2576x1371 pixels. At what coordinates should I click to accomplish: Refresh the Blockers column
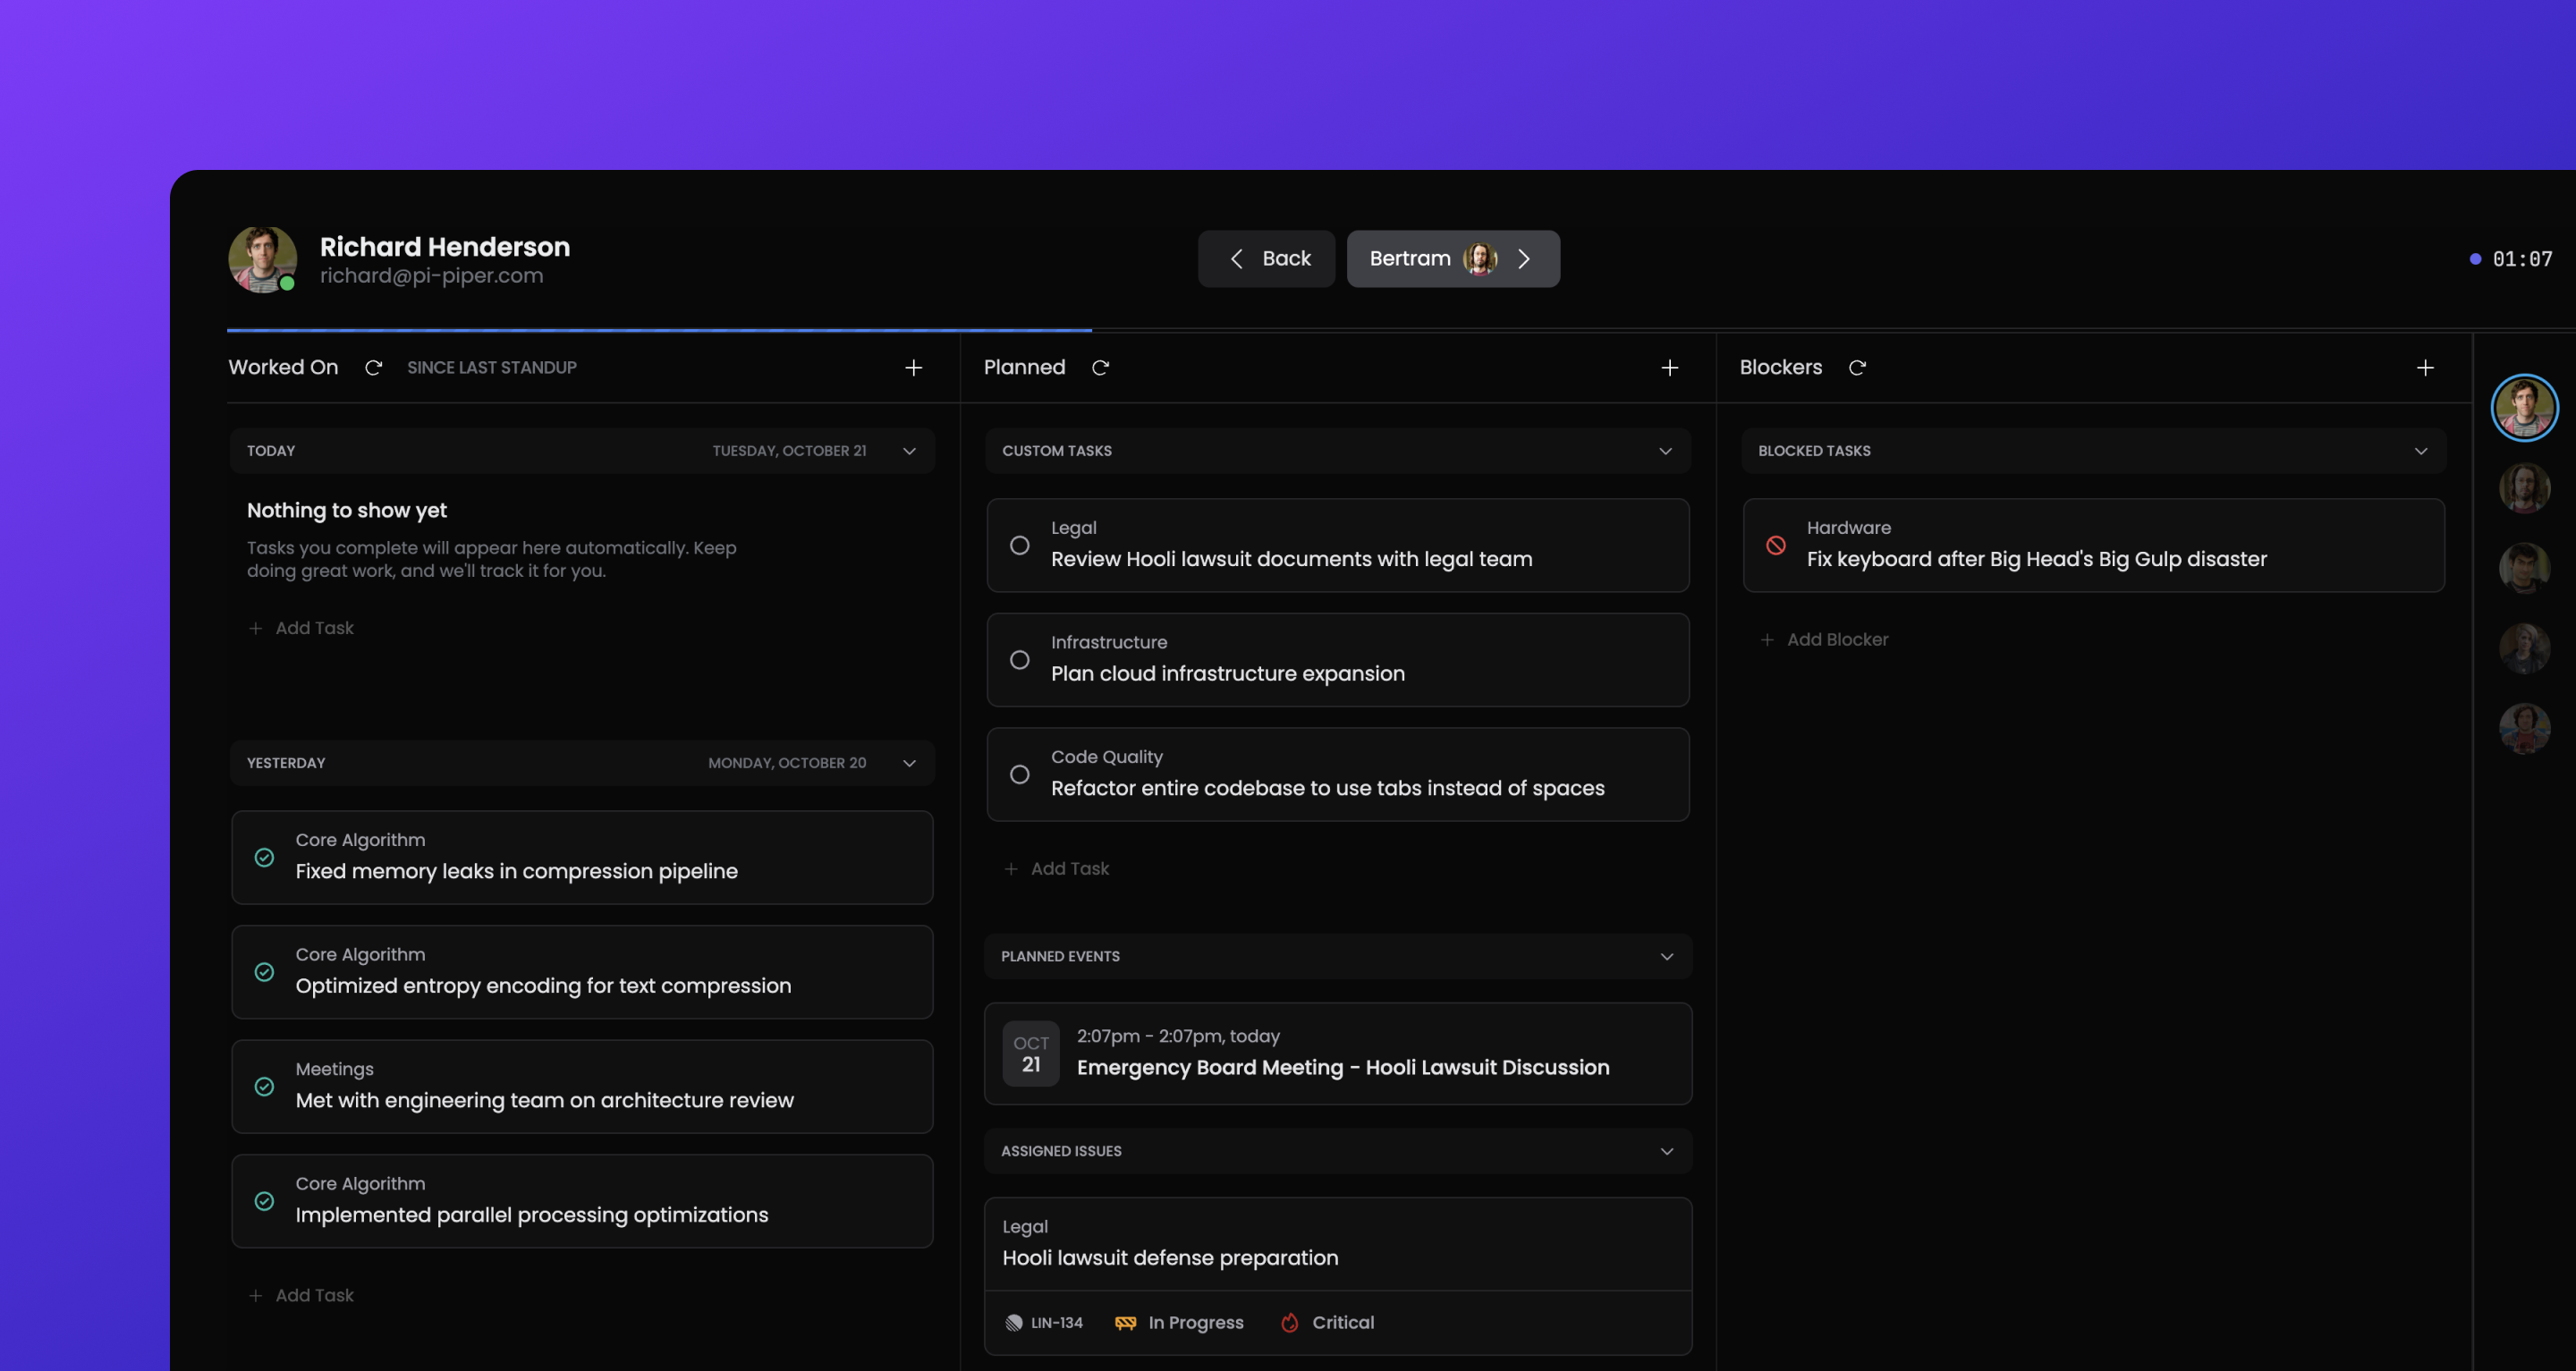[x=1858, y=368]
